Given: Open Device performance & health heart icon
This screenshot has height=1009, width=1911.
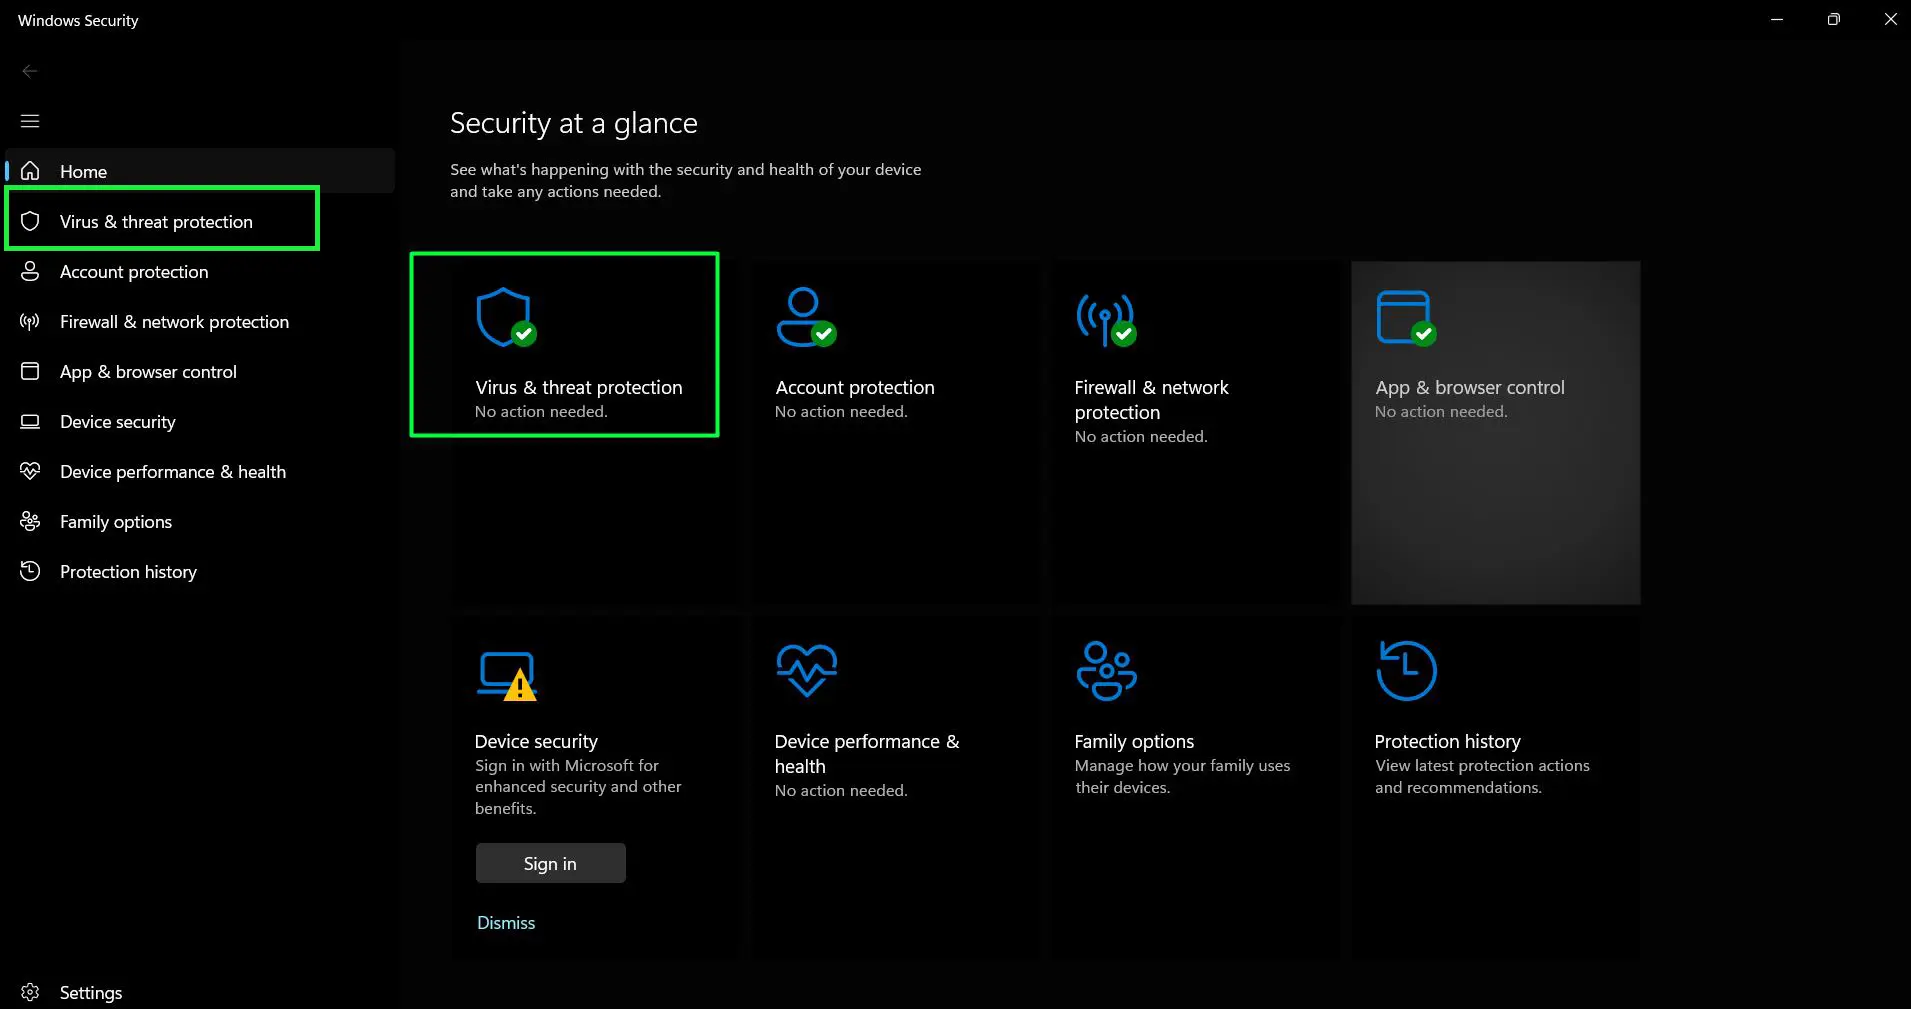Looking at the screenshot, I should (30, 471).
